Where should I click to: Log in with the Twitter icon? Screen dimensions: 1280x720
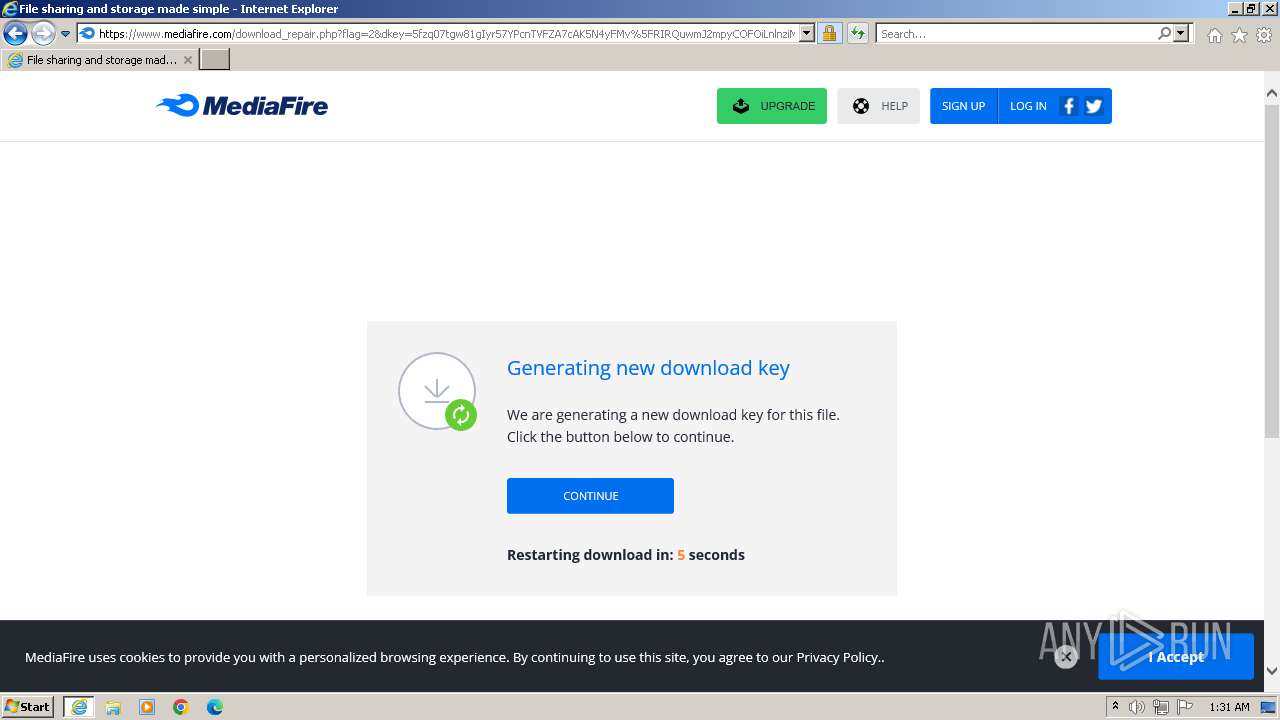(x=1094, y=106)
